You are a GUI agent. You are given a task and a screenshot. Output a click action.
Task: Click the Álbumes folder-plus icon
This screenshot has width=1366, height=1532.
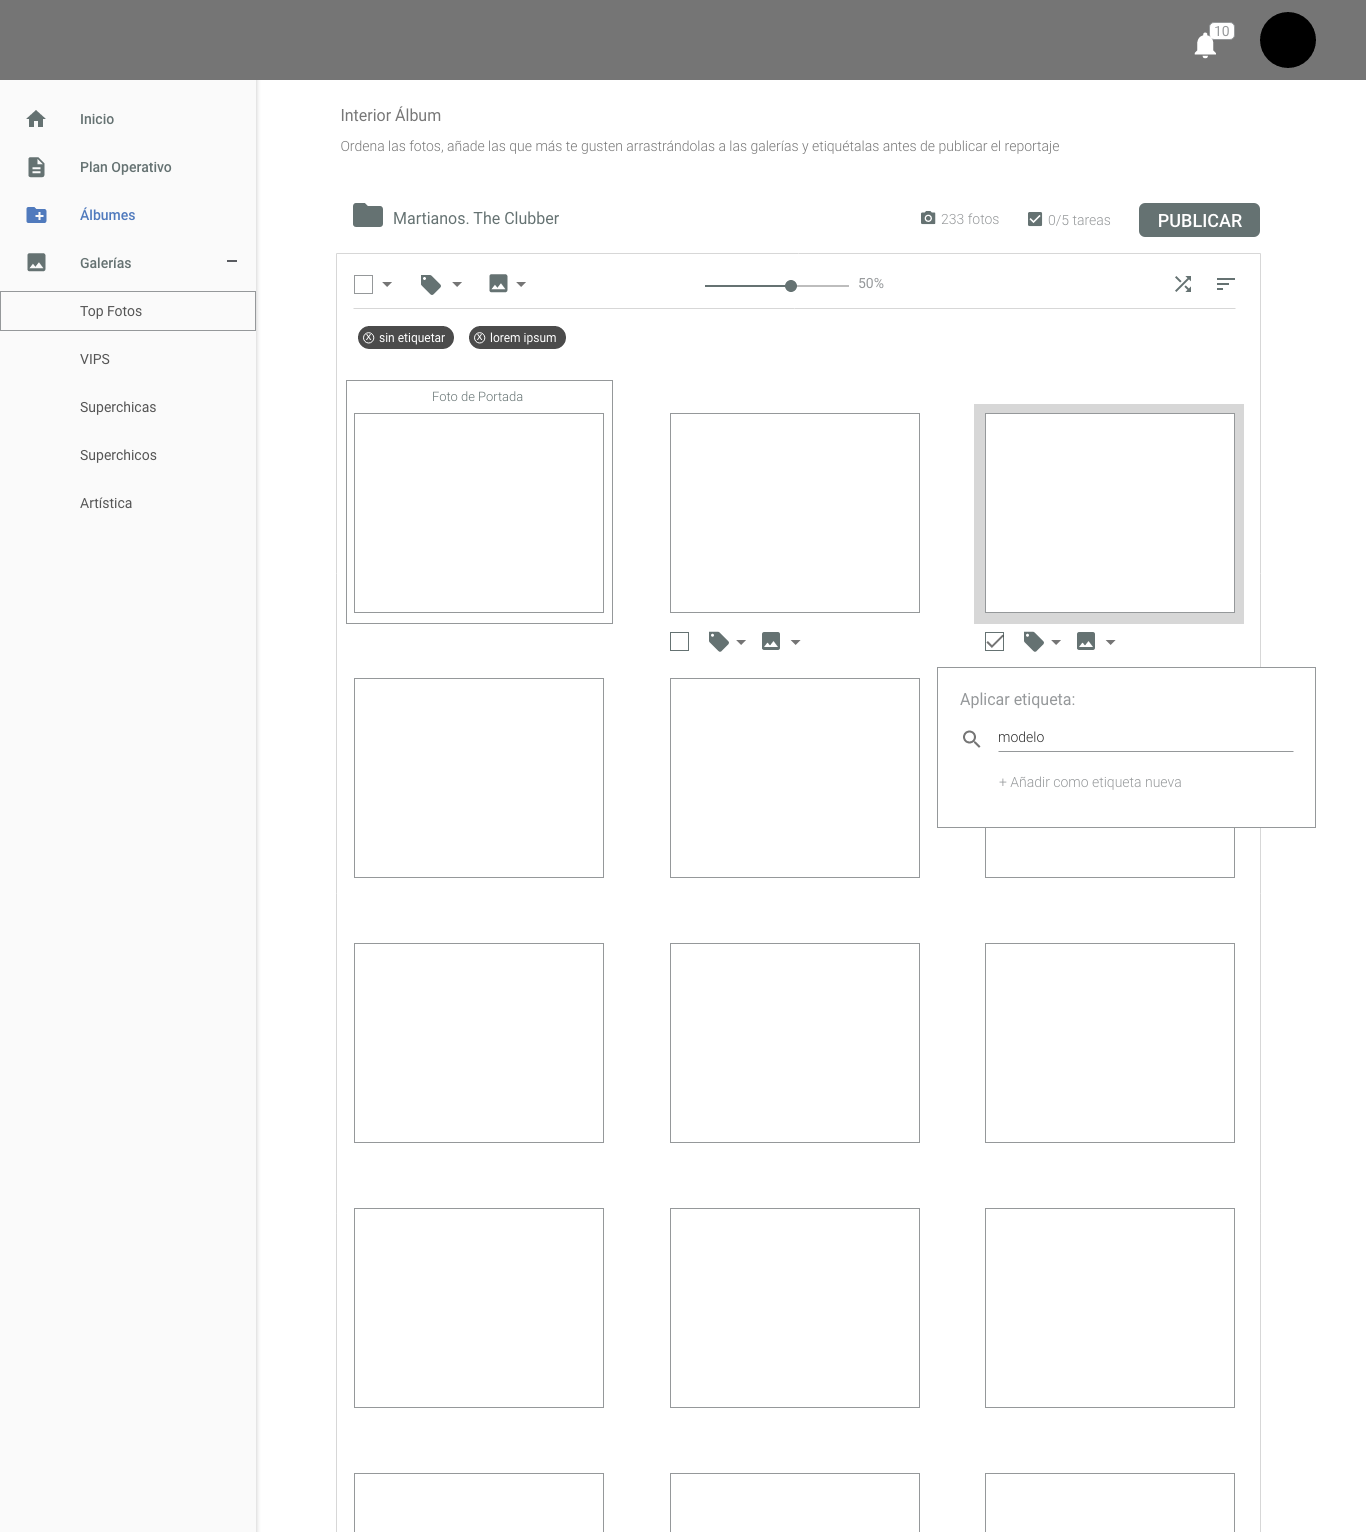(36, 215)
